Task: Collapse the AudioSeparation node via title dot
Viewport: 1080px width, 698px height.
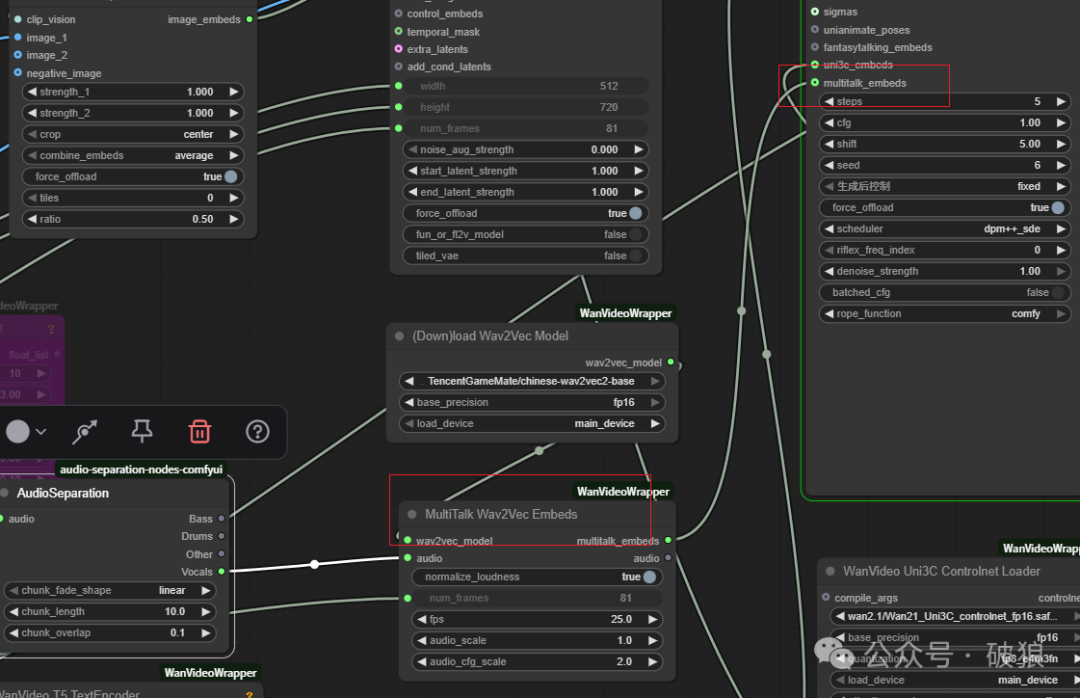Action: [x=5, y=493]
